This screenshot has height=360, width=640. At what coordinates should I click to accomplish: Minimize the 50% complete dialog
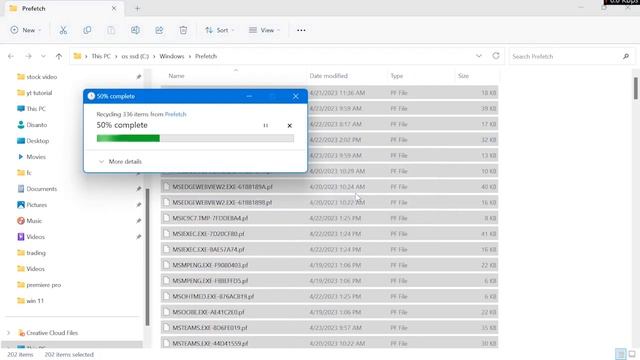coord(249,96)
